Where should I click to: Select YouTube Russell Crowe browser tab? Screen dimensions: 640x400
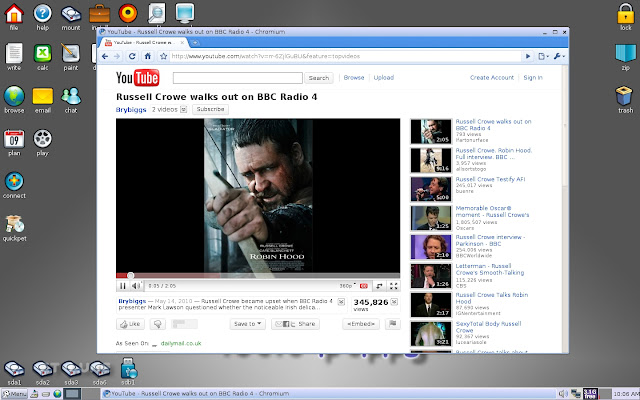click(x=145, y=42)
